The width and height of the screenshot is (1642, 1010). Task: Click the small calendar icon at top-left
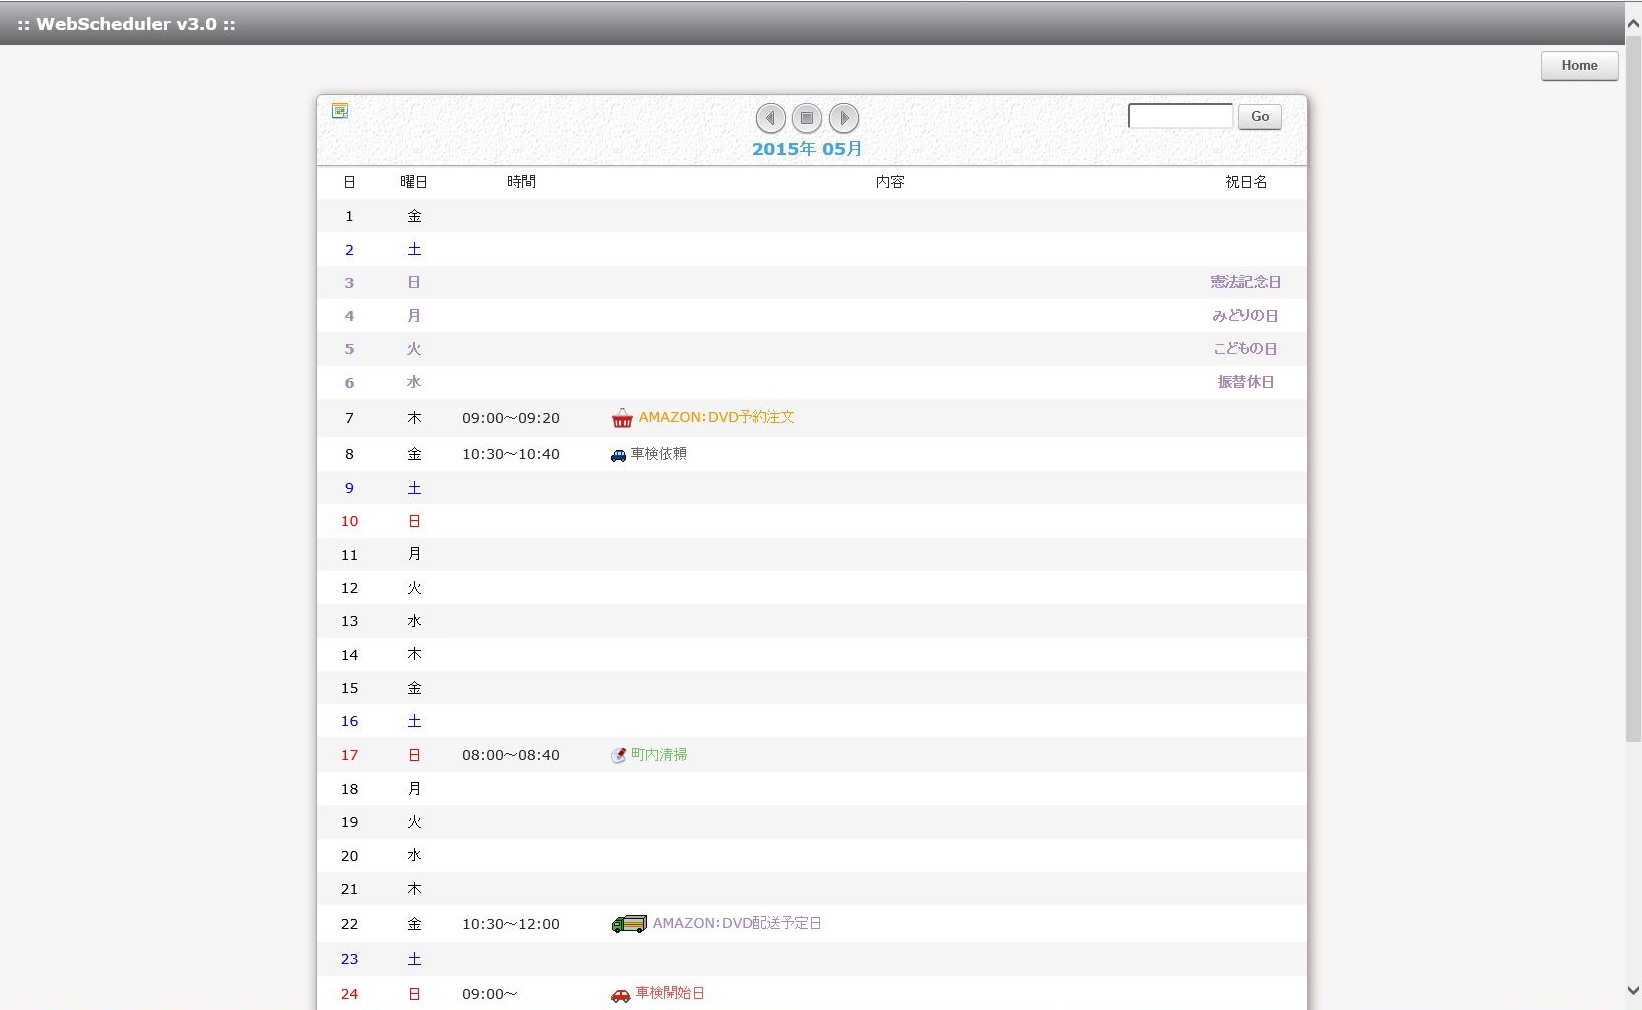point(340,111)
